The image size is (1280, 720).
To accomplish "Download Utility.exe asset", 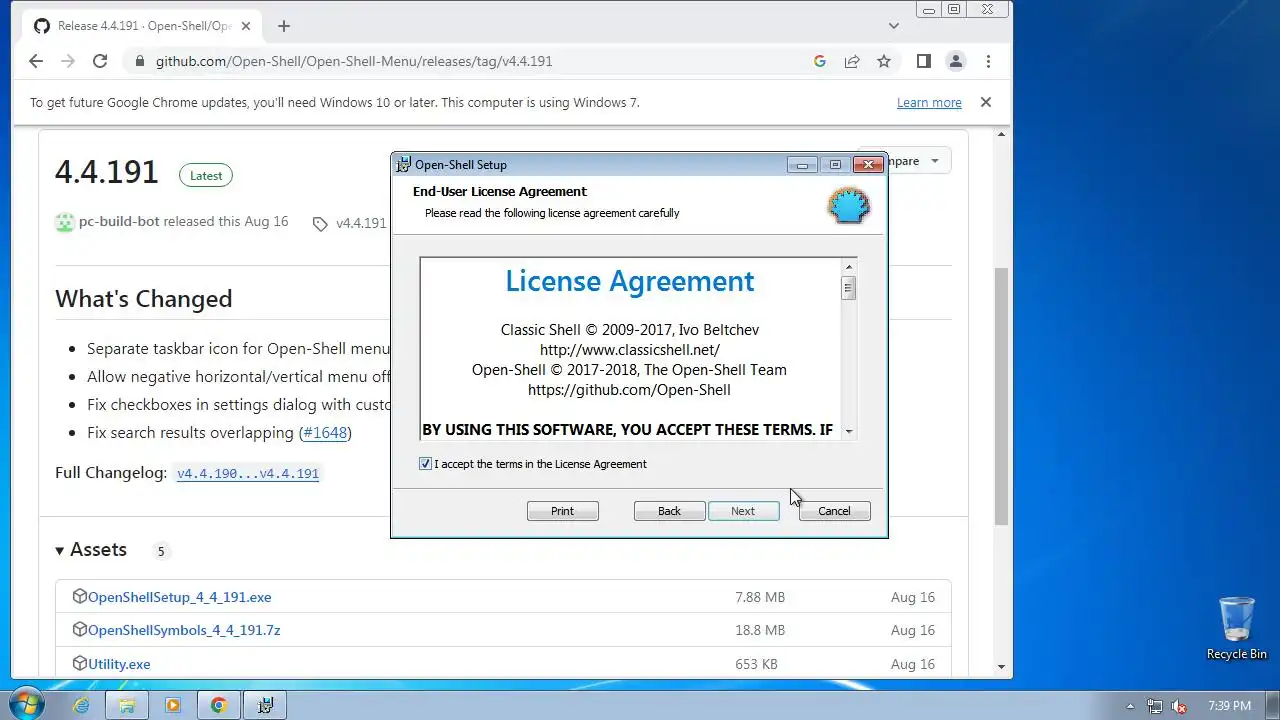I will tap(119, 664).
